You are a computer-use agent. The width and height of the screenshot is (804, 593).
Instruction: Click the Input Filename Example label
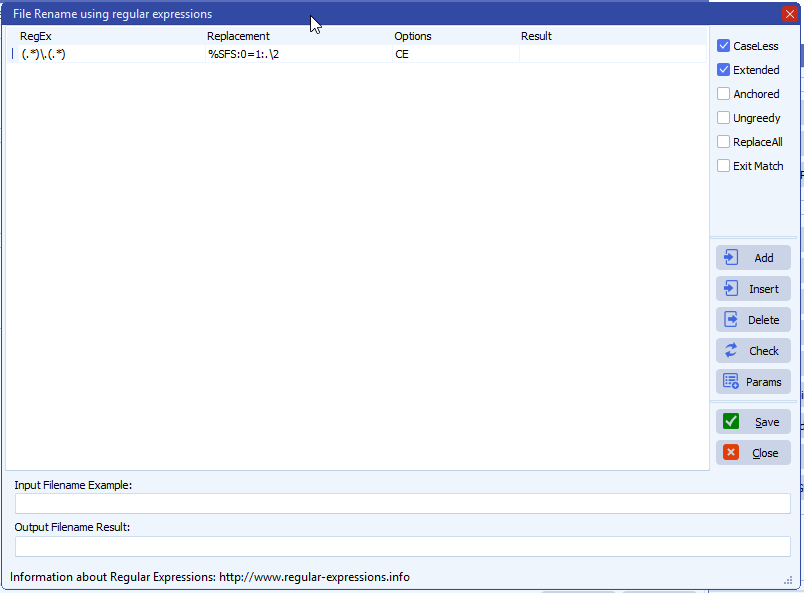tap(73, 485)
